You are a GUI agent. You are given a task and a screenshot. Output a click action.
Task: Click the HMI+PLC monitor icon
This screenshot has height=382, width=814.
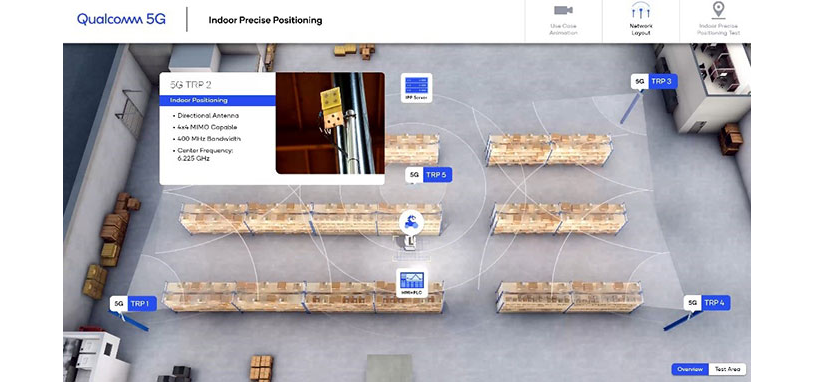412,283
